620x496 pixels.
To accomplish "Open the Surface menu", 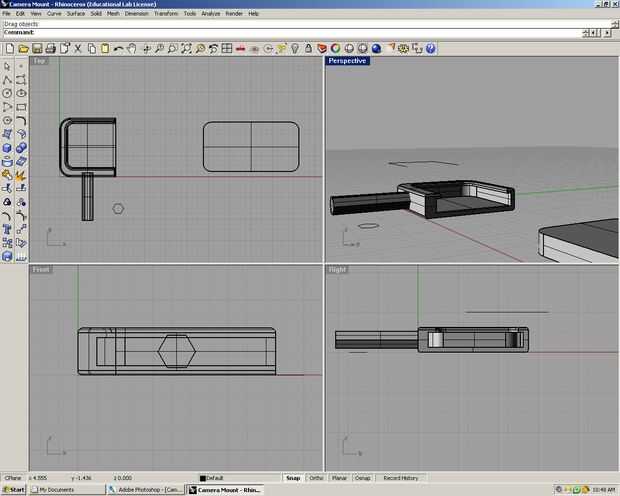I will (x=76, y=13).
